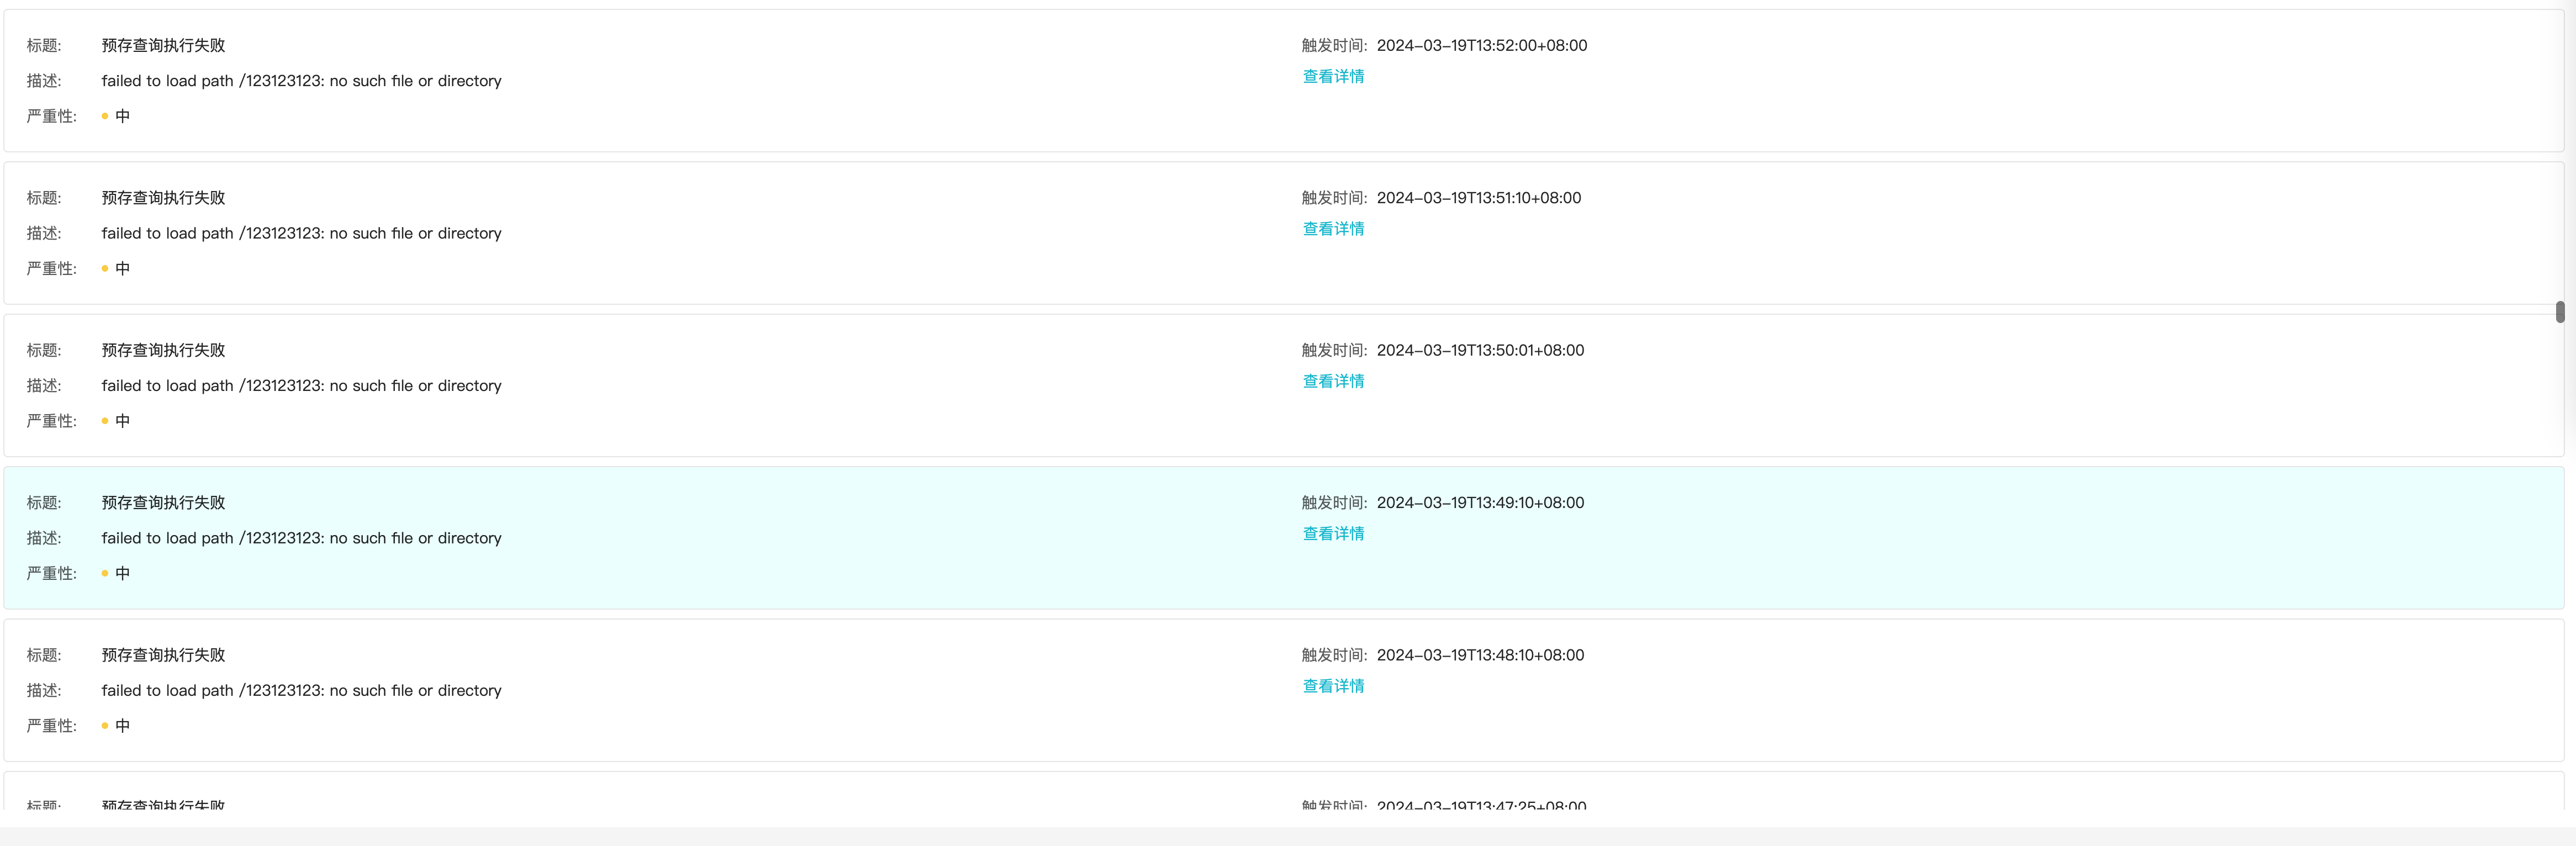
Task: Click the failed to load path description, 13:50:01 alert
Action: (x=301, y=386)
